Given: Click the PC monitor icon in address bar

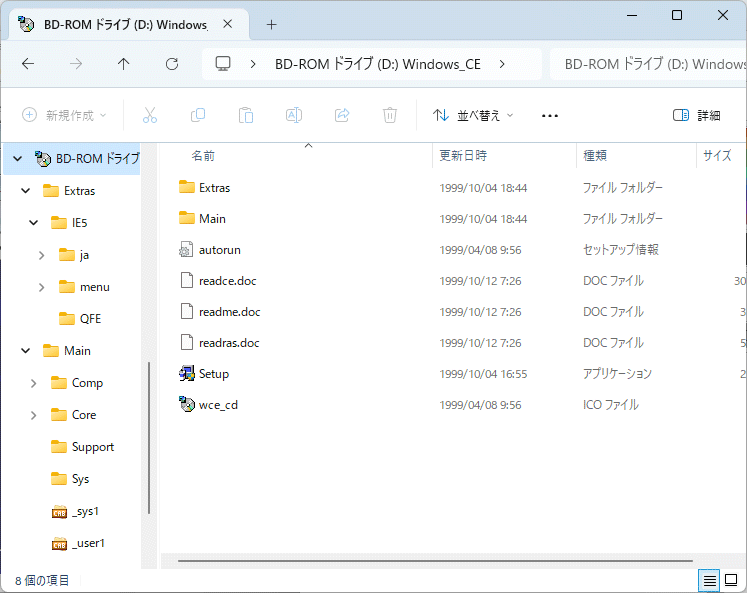Looking at the screenshot, I should (223, 64).
